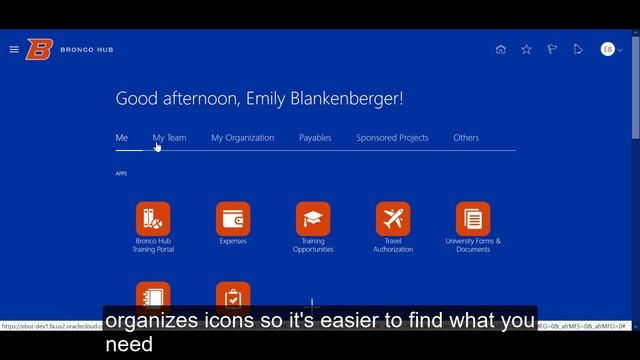The width and height of the screenshot is (640, 360).
Task: Expand the user menu dropdown arrow
Action: coord(620,50)
